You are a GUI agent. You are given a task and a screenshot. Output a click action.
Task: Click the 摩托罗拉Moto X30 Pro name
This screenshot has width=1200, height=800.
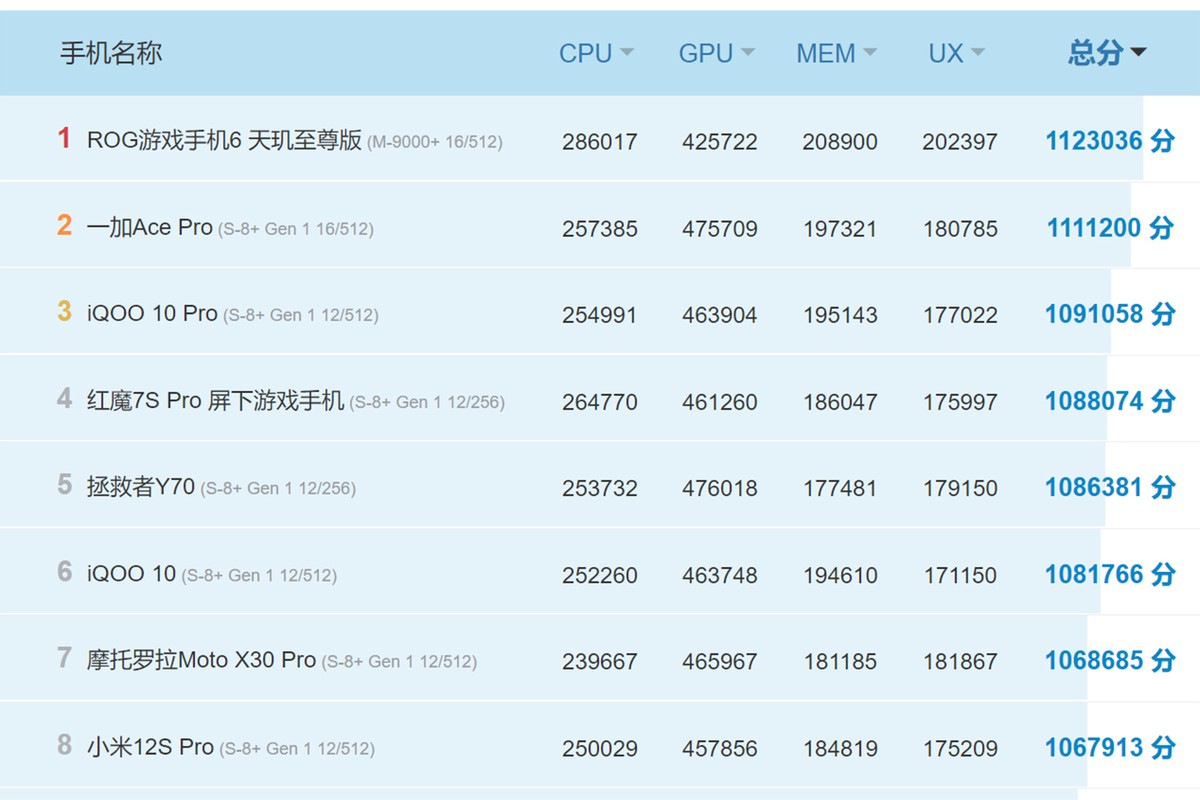[200, 660]
